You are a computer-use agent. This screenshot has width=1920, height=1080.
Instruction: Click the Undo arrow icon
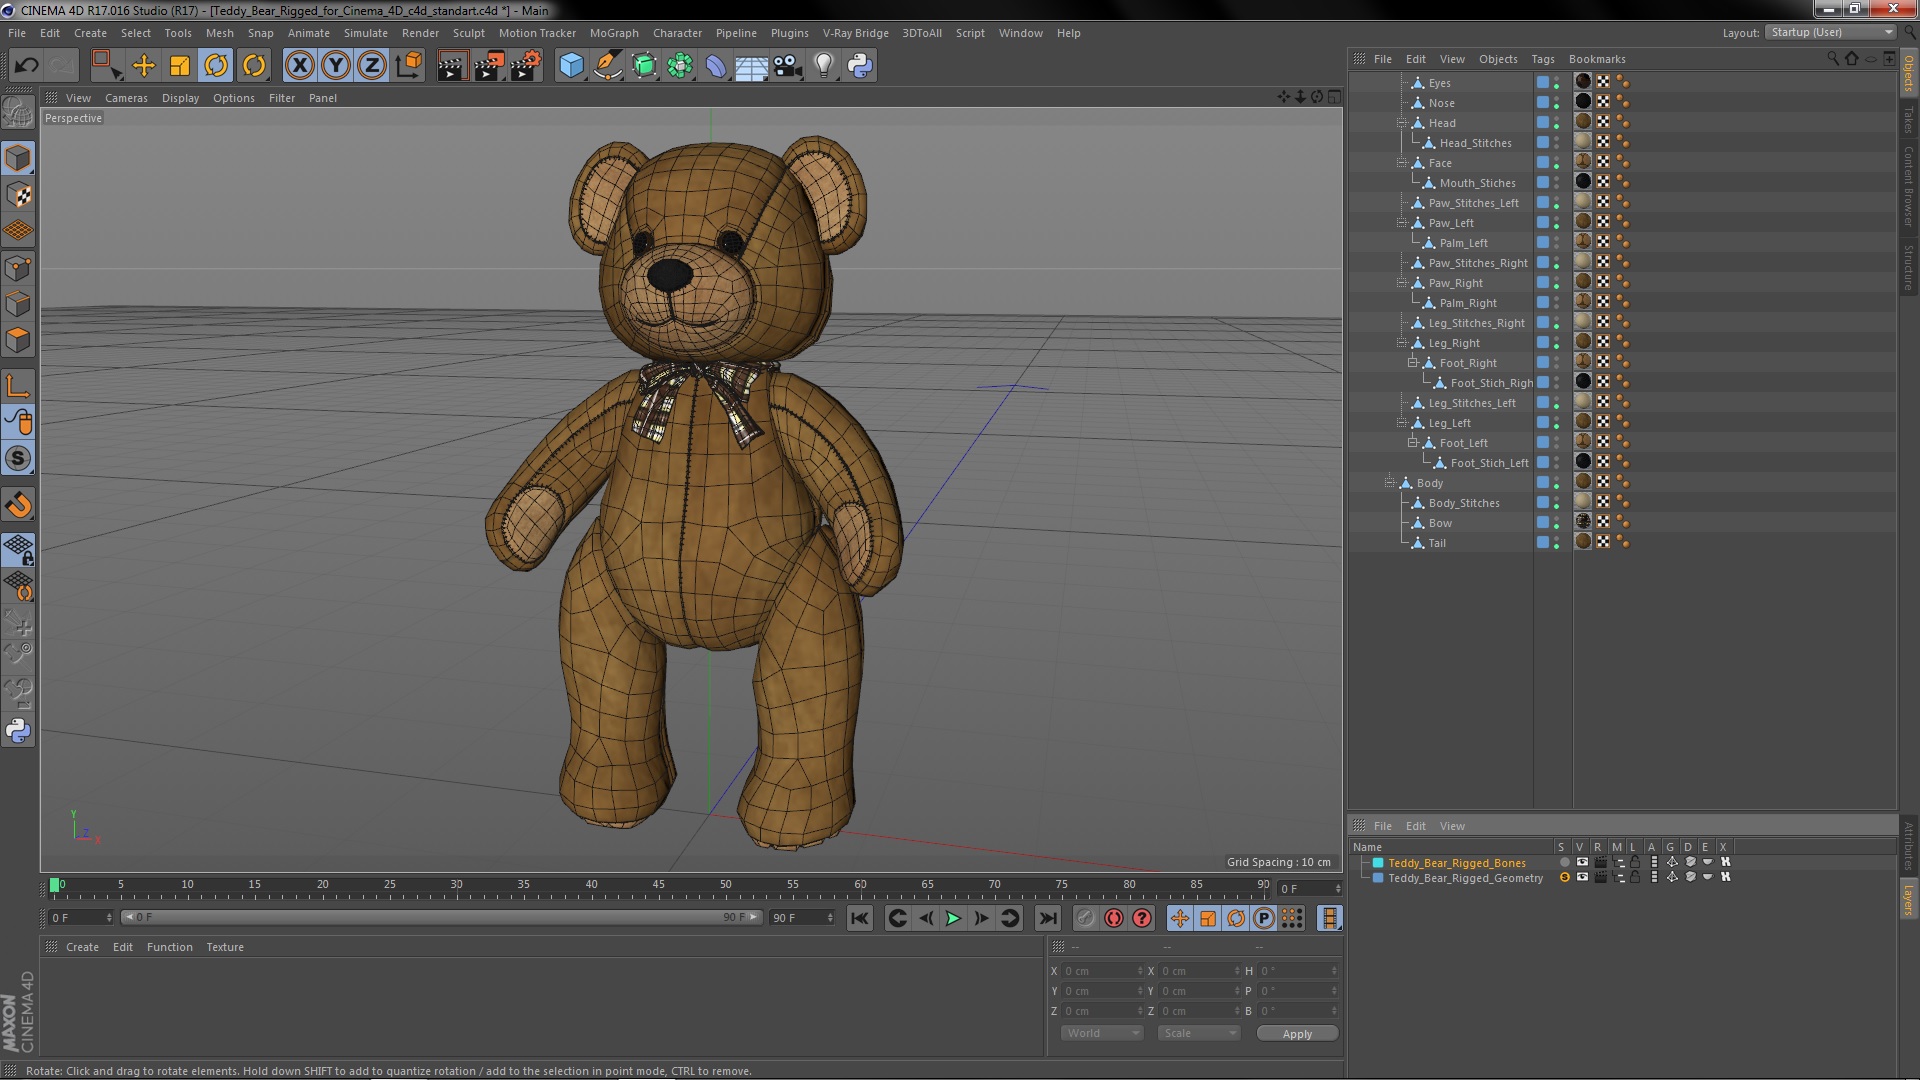26,66
